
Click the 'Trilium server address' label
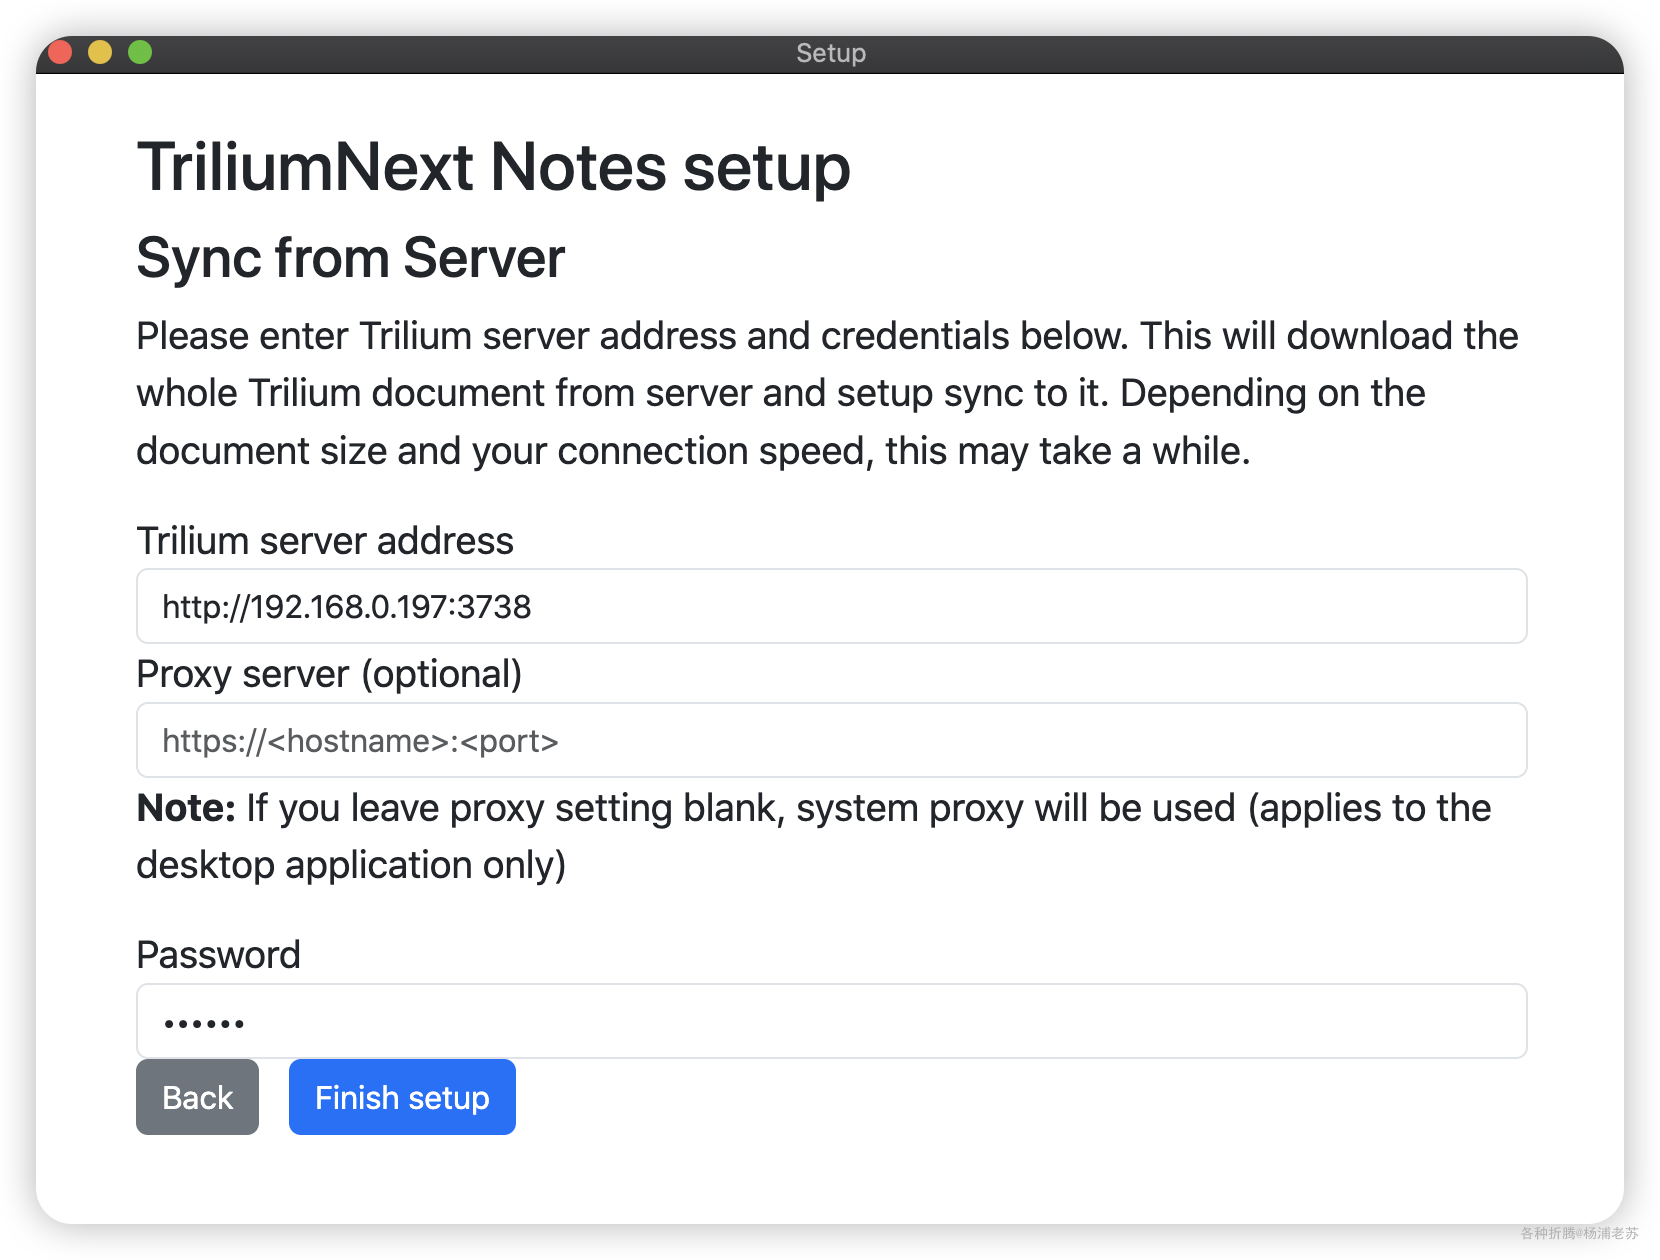pos(325,541)
